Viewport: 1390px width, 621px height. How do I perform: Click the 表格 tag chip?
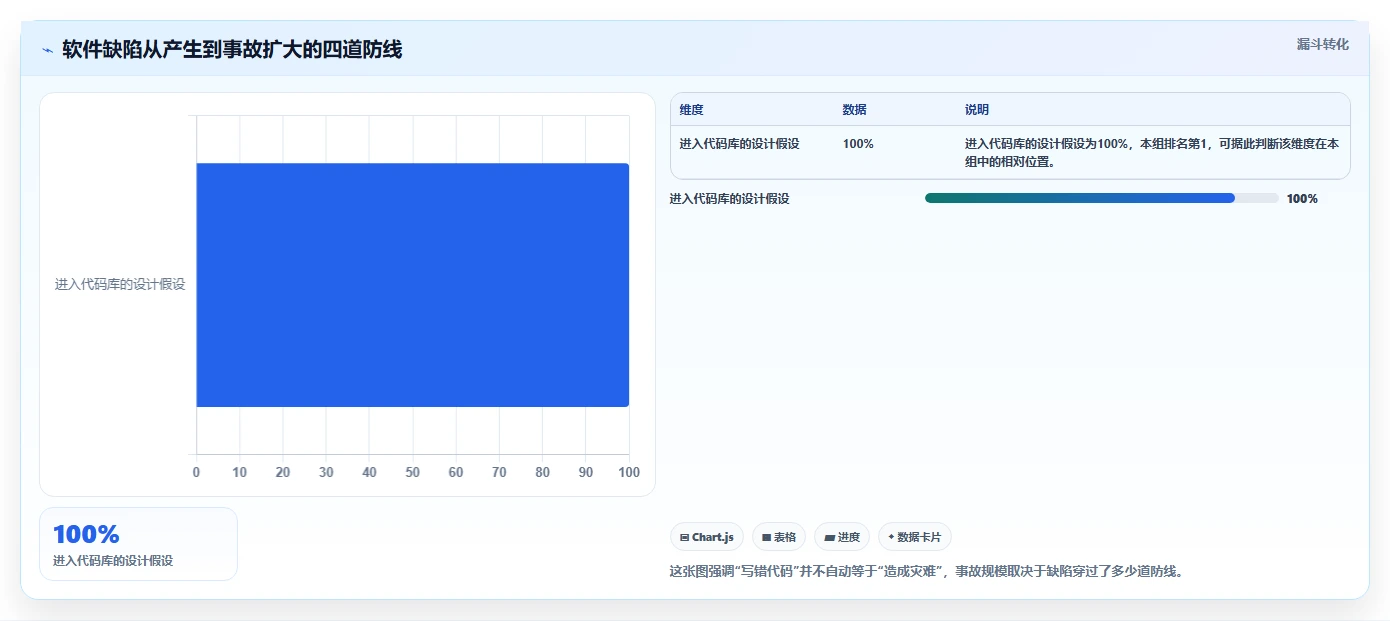779,537
